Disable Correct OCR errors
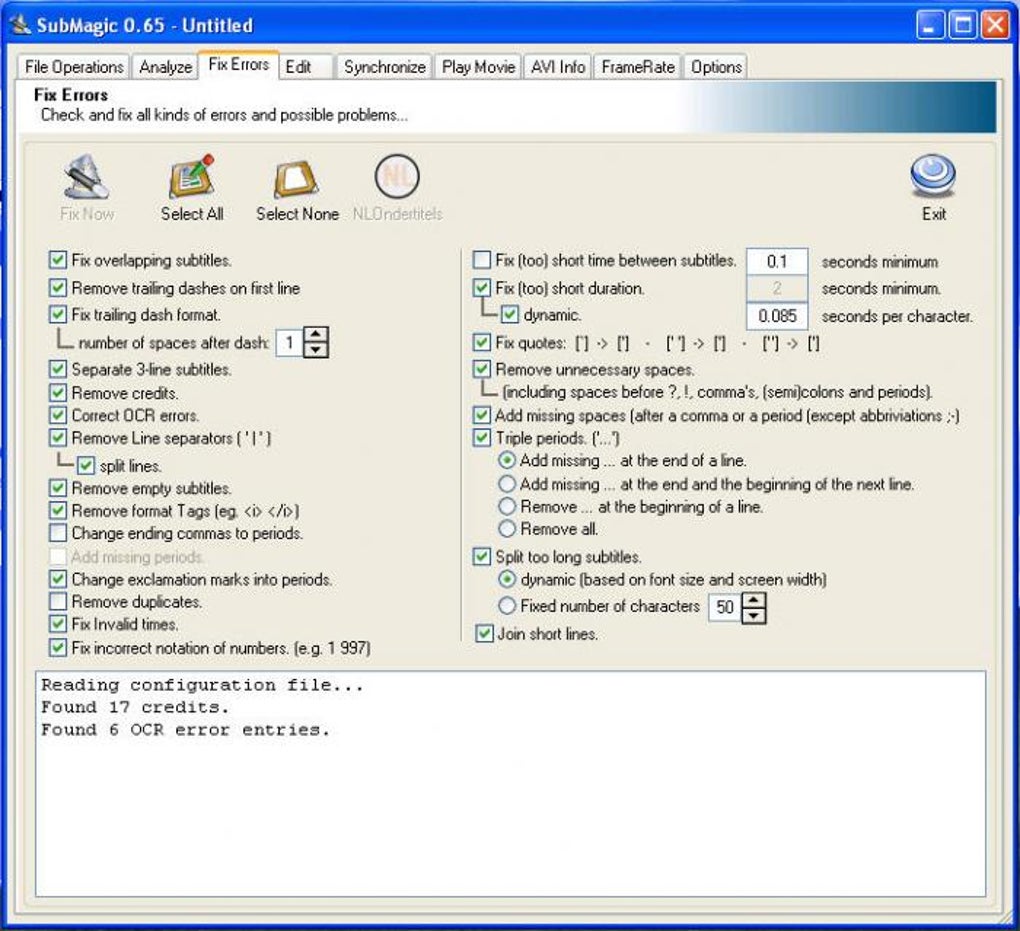 [x=58, y=415]
